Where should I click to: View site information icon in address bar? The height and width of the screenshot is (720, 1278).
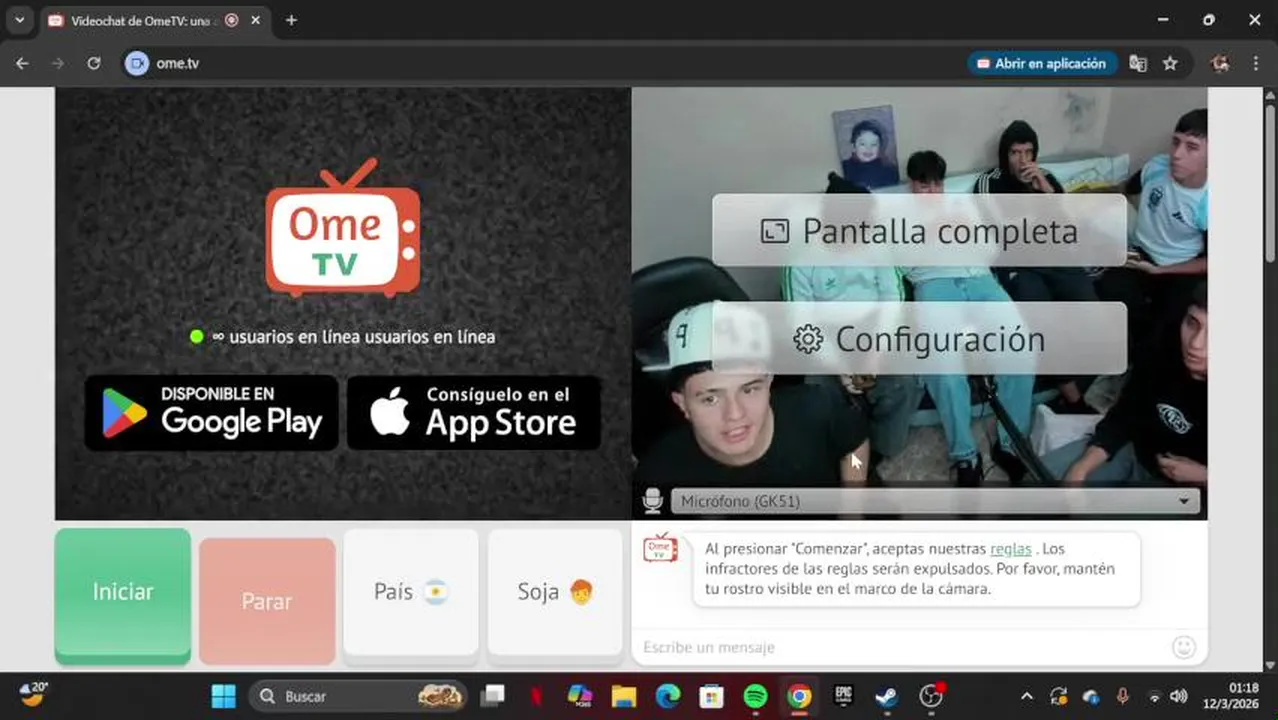pyautogui.click(x=136, y=63)
